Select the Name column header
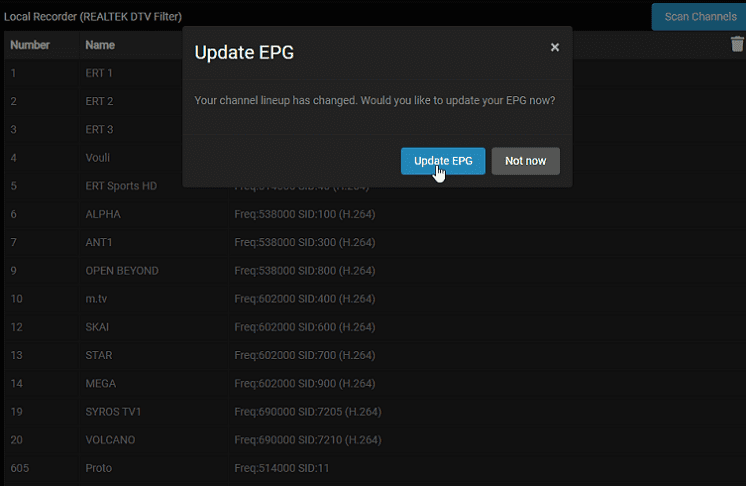The width and height of the screenshot is (746, 486). [x=100, y=45]
